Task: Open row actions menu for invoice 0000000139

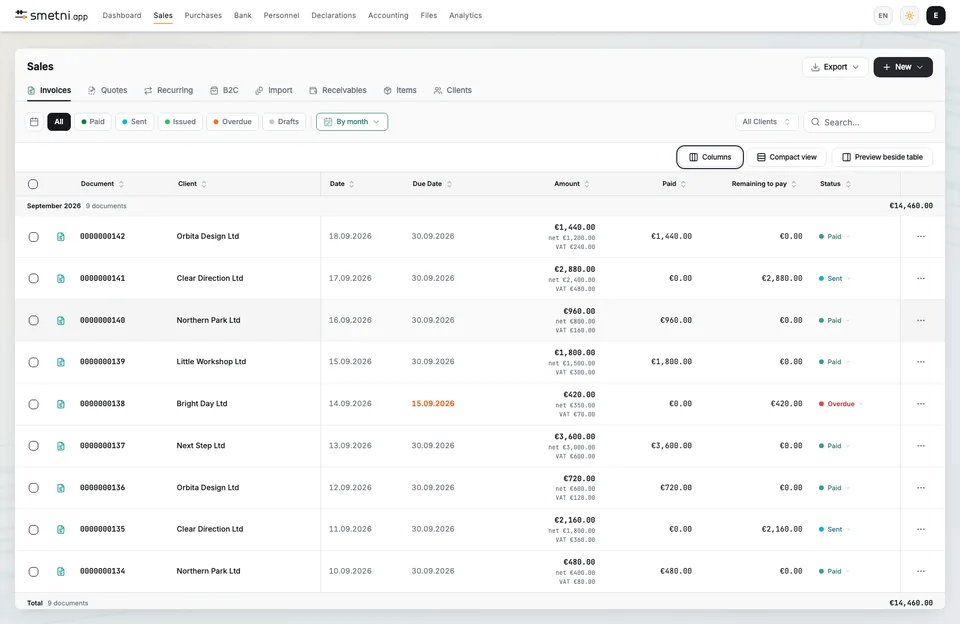Action: click(921, 362)
